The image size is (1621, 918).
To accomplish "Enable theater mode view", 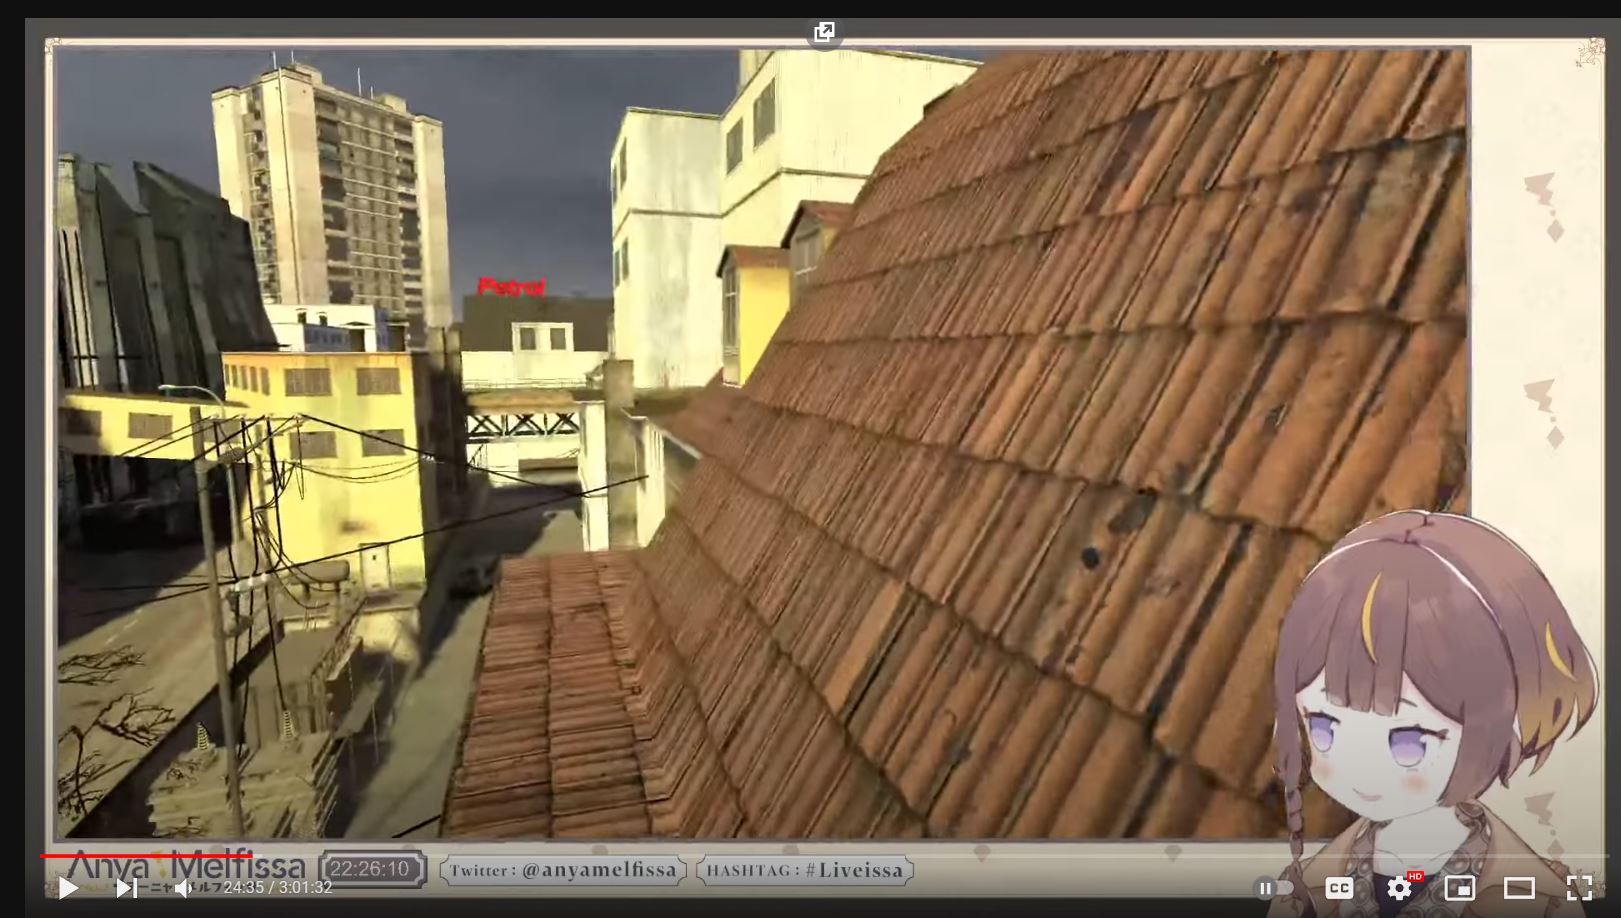I will point(1519,887).
